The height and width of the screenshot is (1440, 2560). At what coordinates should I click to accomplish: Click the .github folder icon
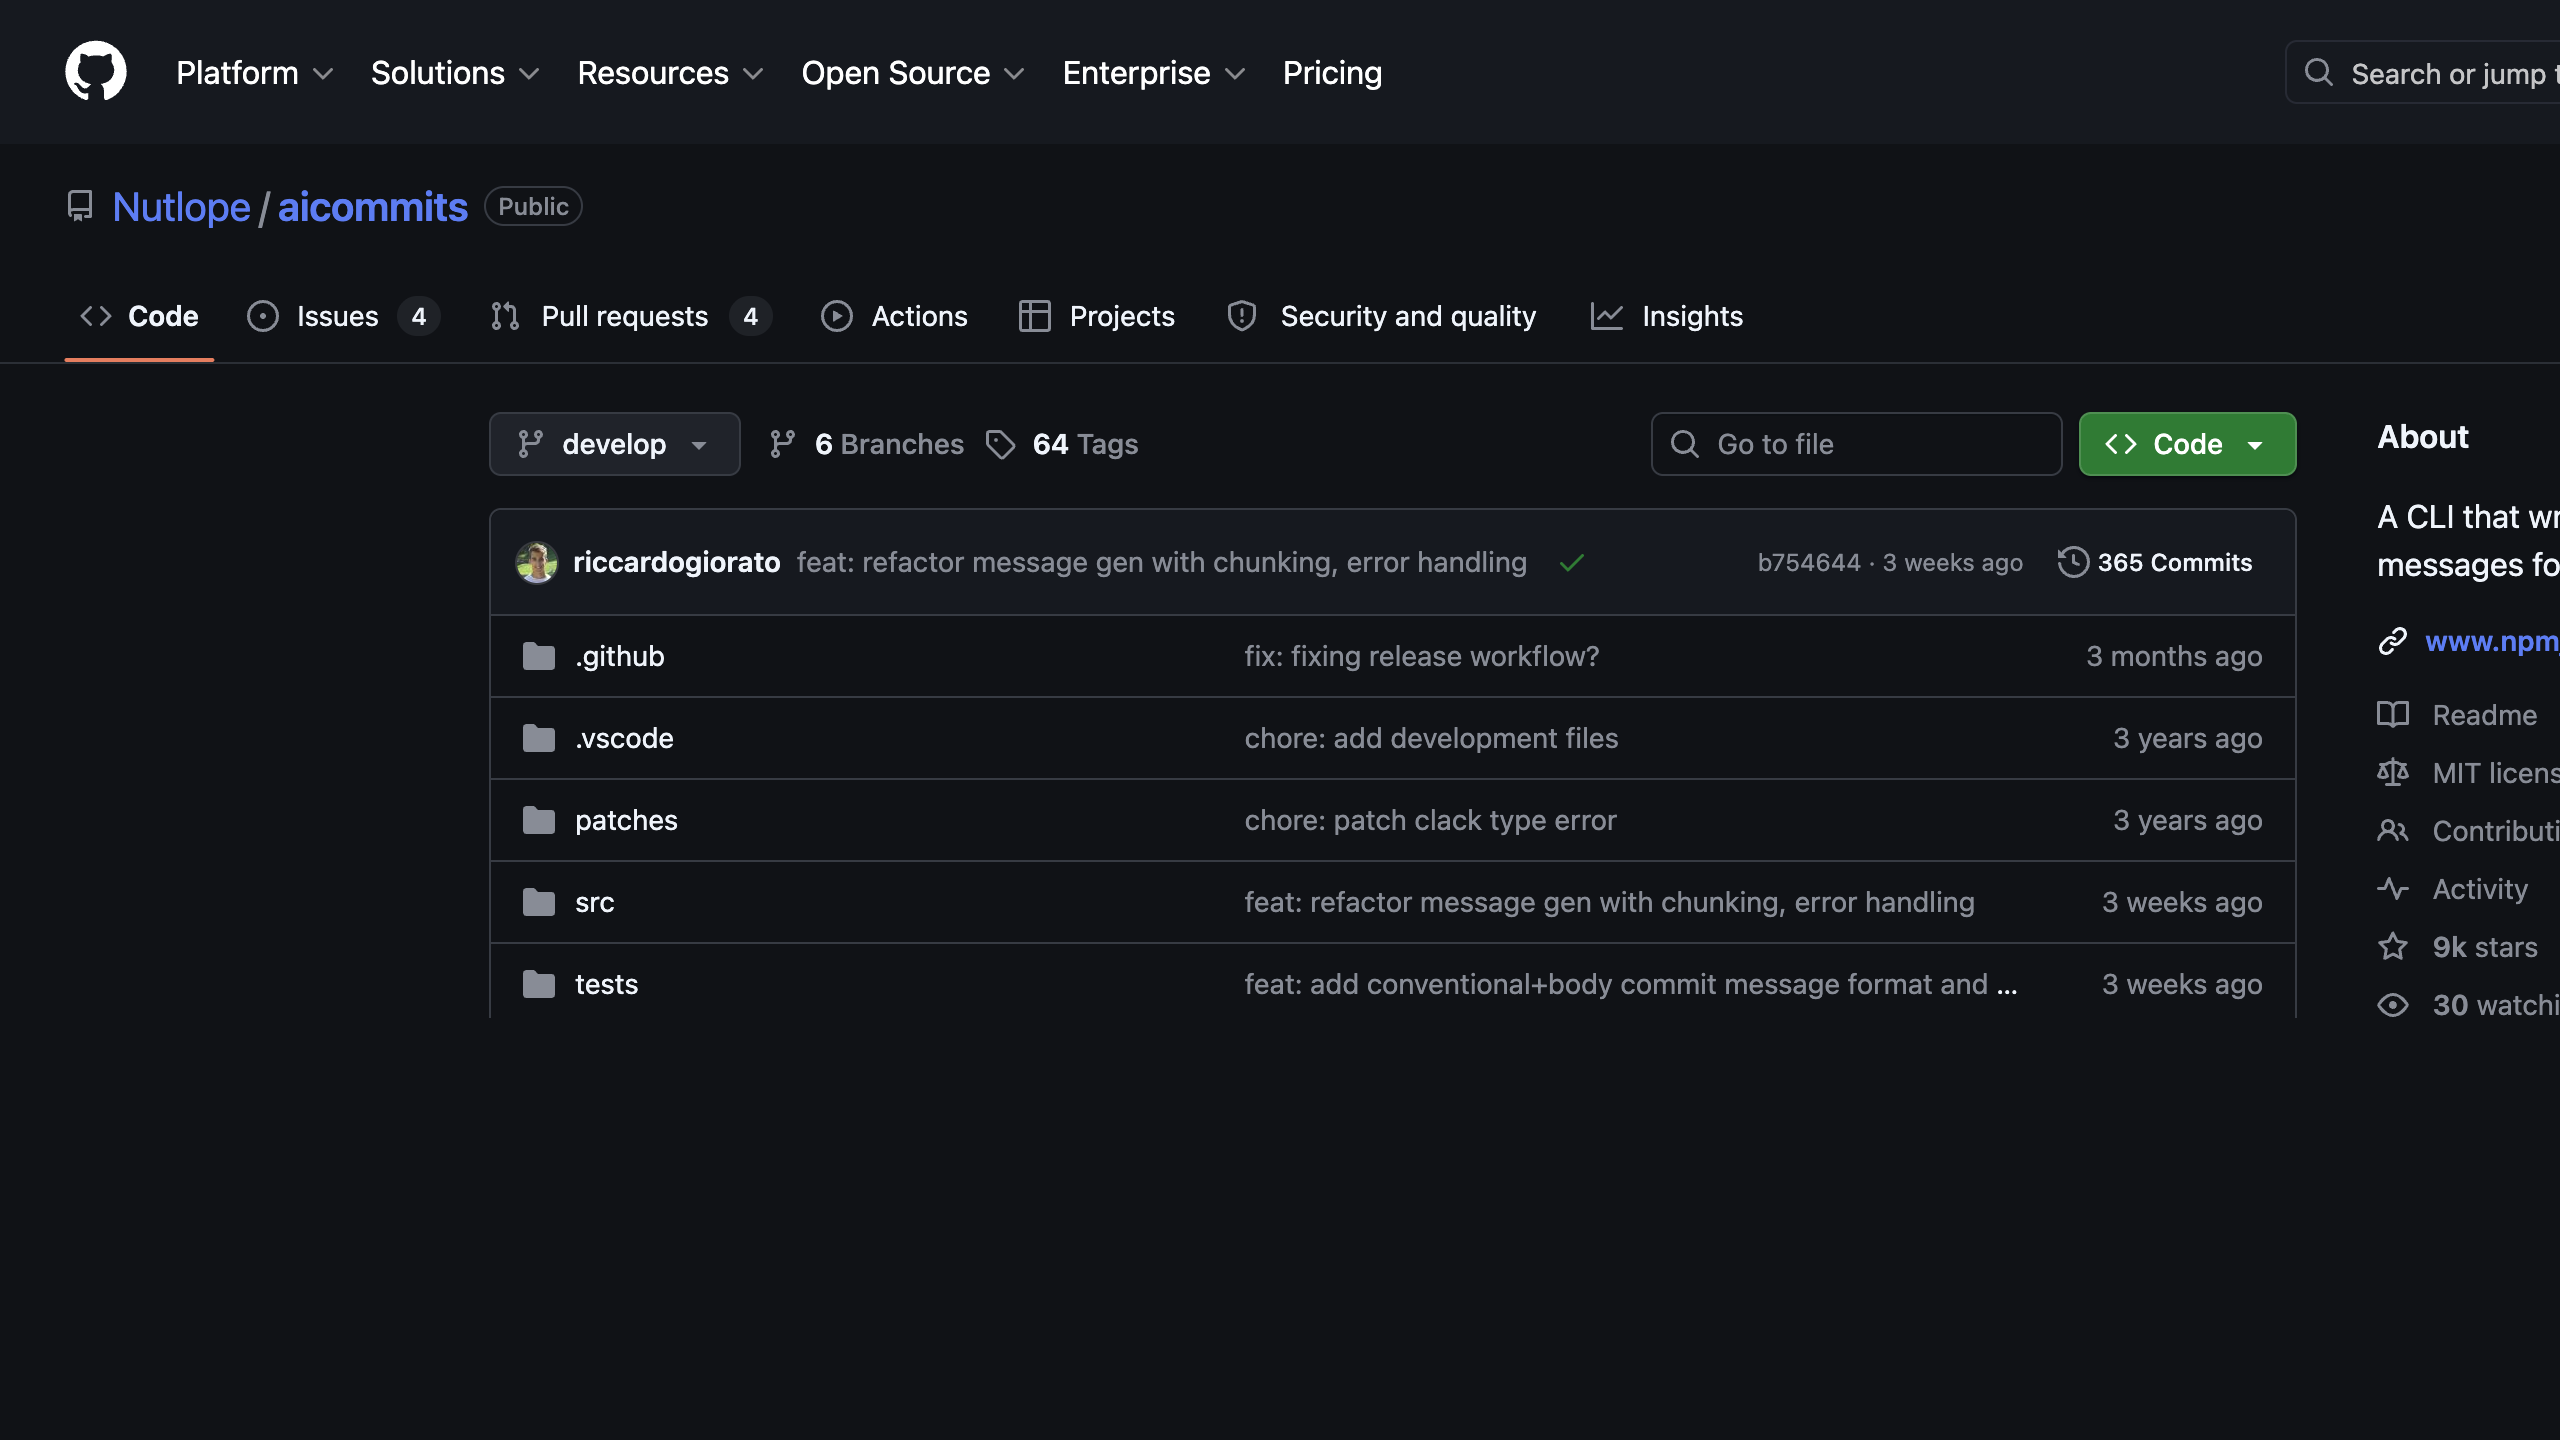point(539,656)
